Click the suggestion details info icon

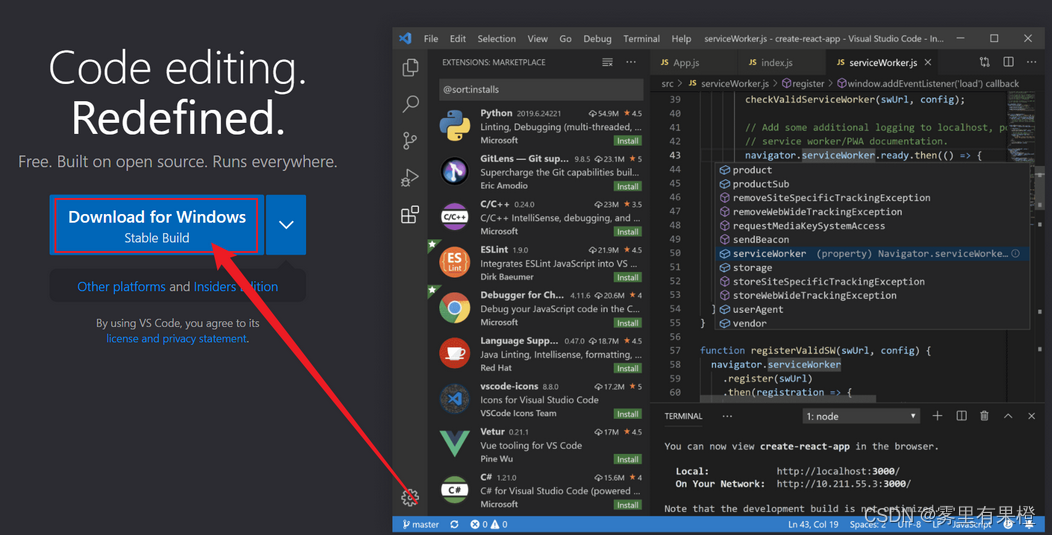1016,254
